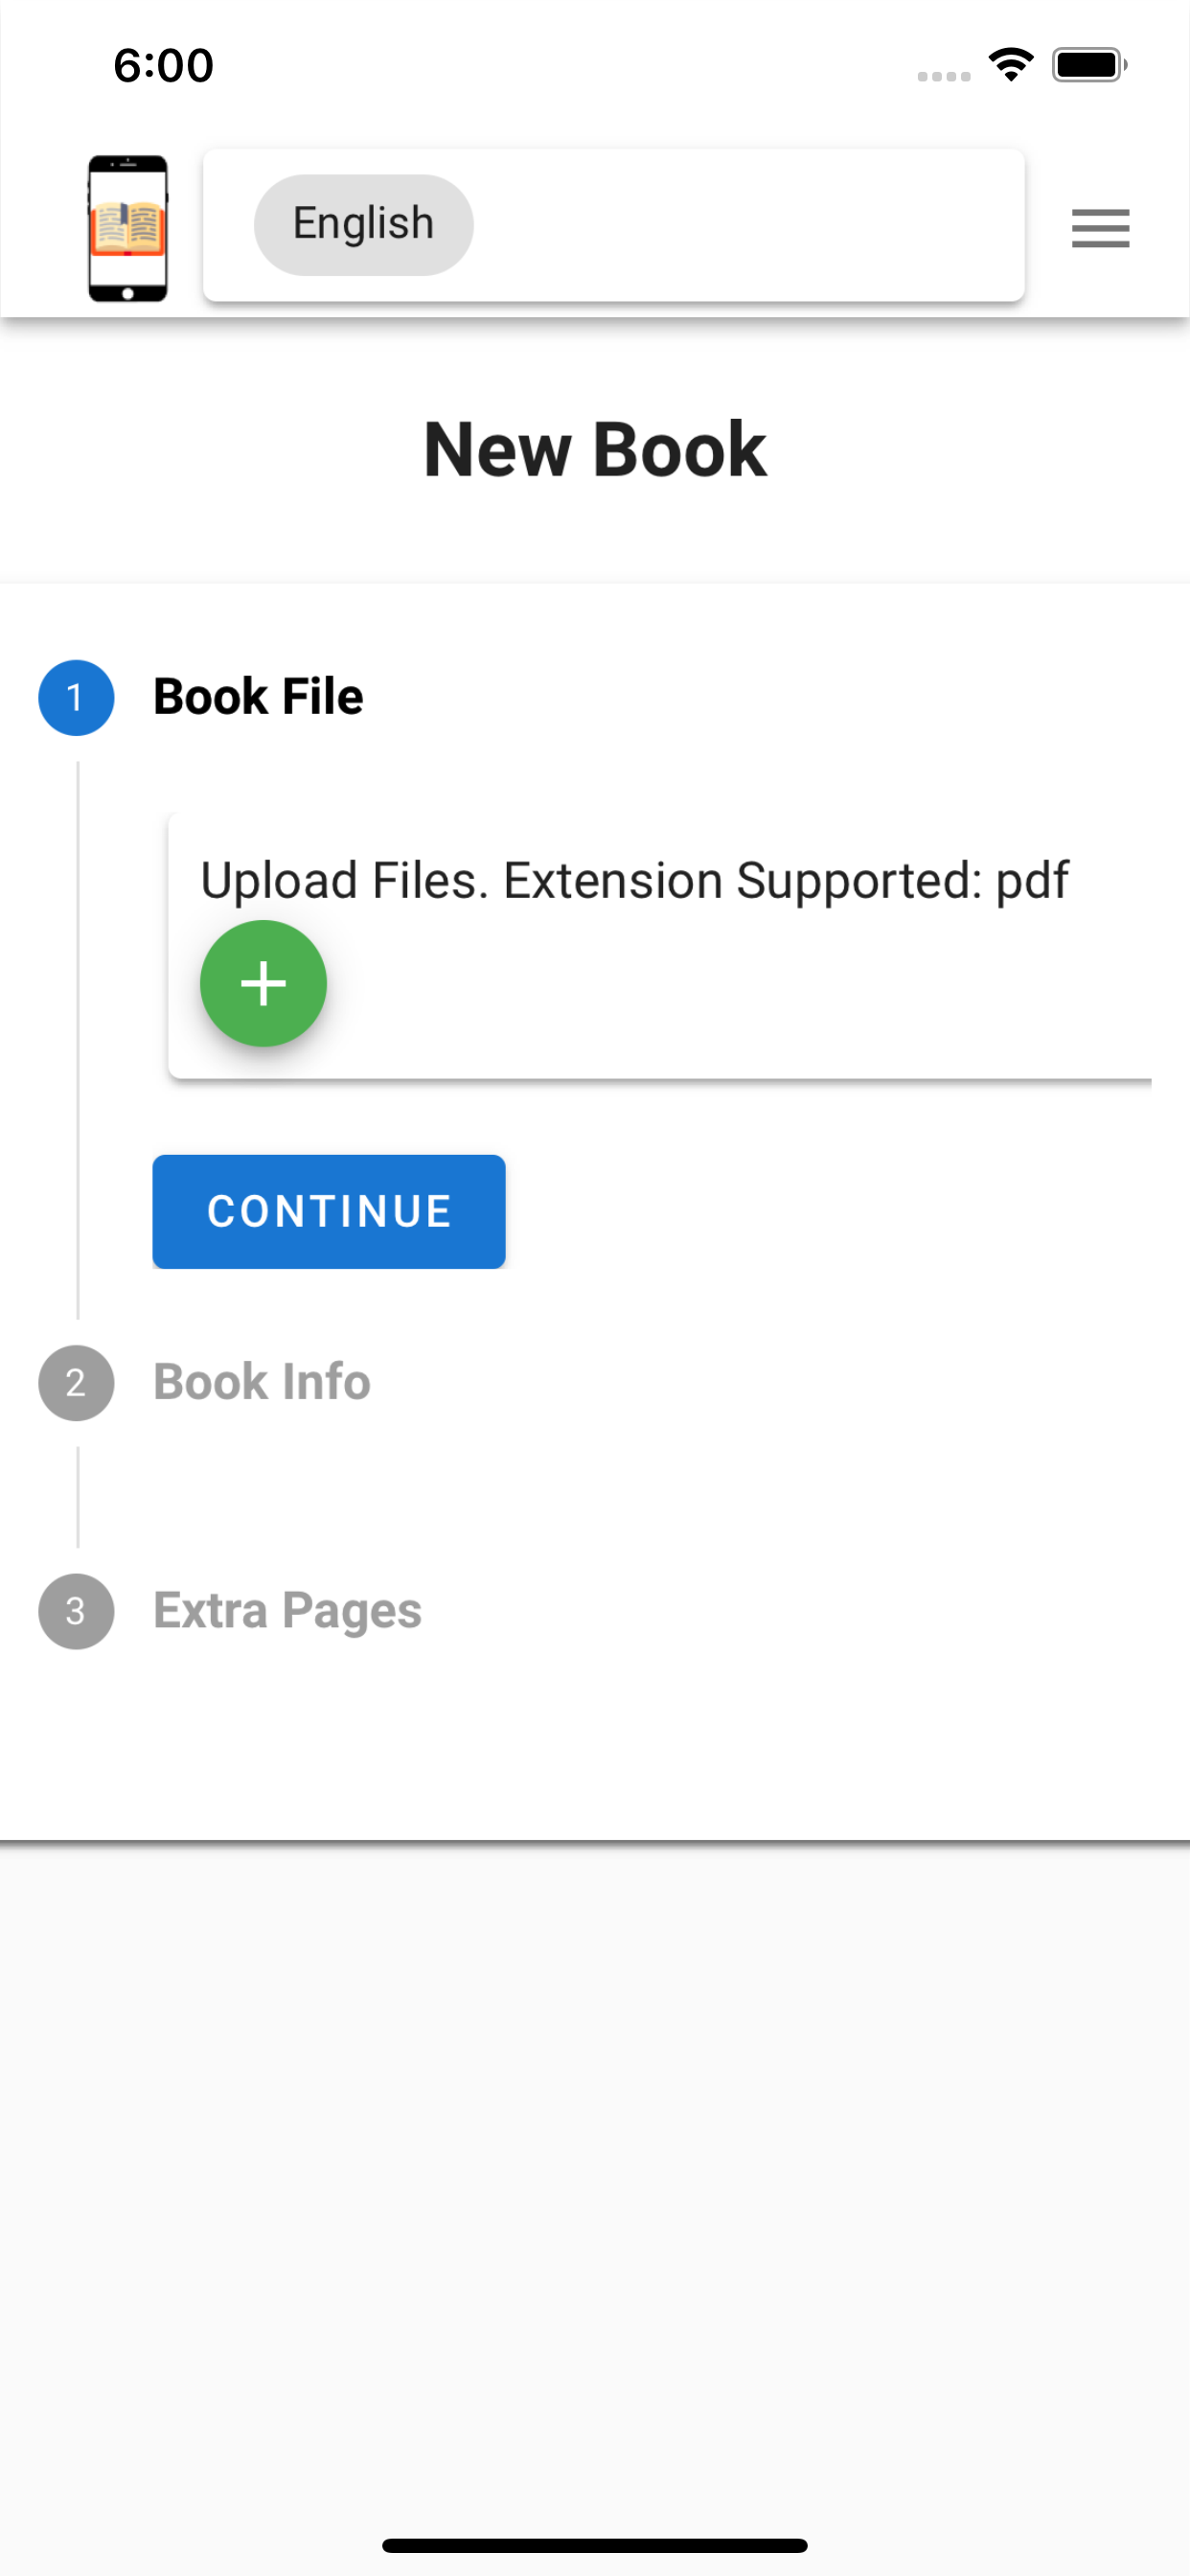Select the step 2 number circle

point(76,1382)
